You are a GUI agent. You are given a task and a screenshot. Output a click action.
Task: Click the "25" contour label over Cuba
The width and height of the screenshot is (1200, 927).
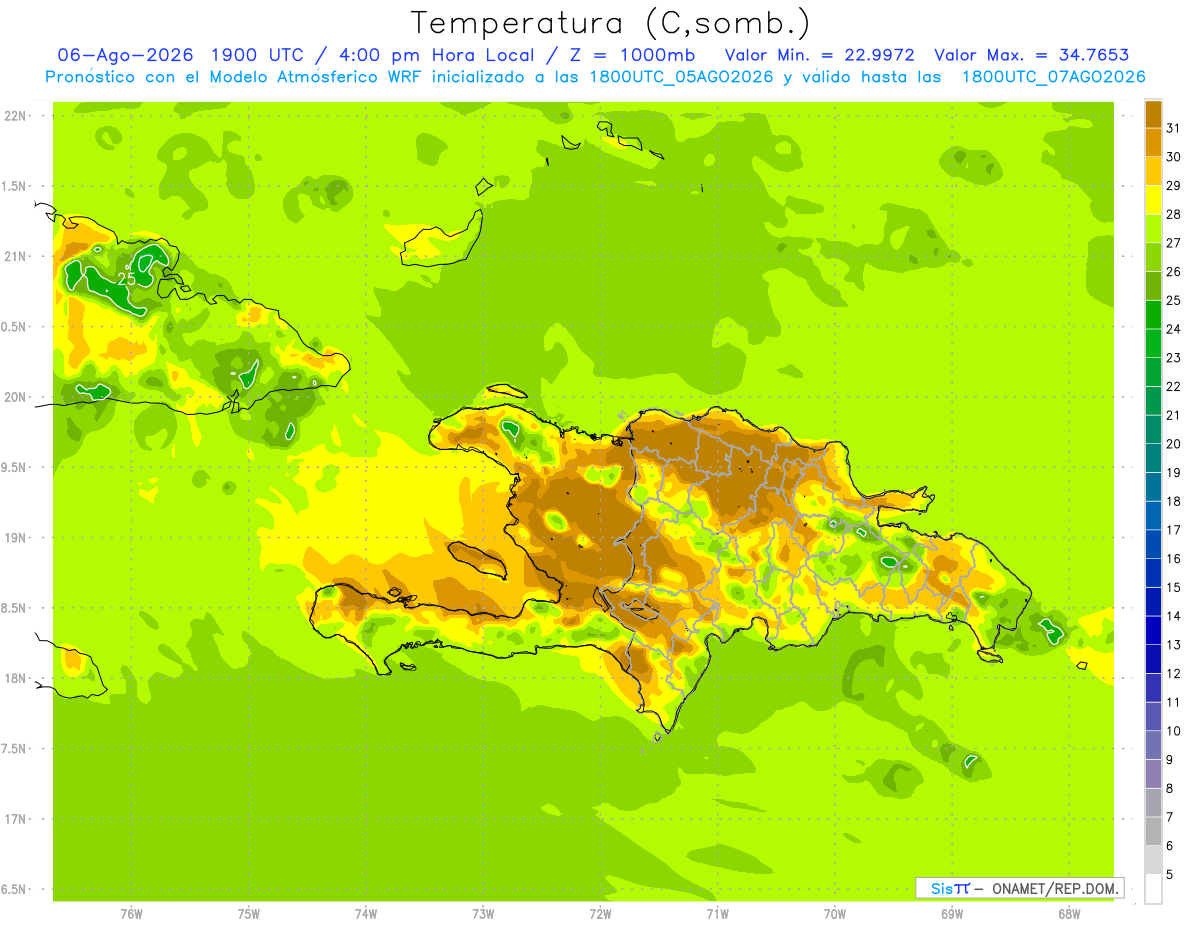pyautogui.click(x=127, y=279)
